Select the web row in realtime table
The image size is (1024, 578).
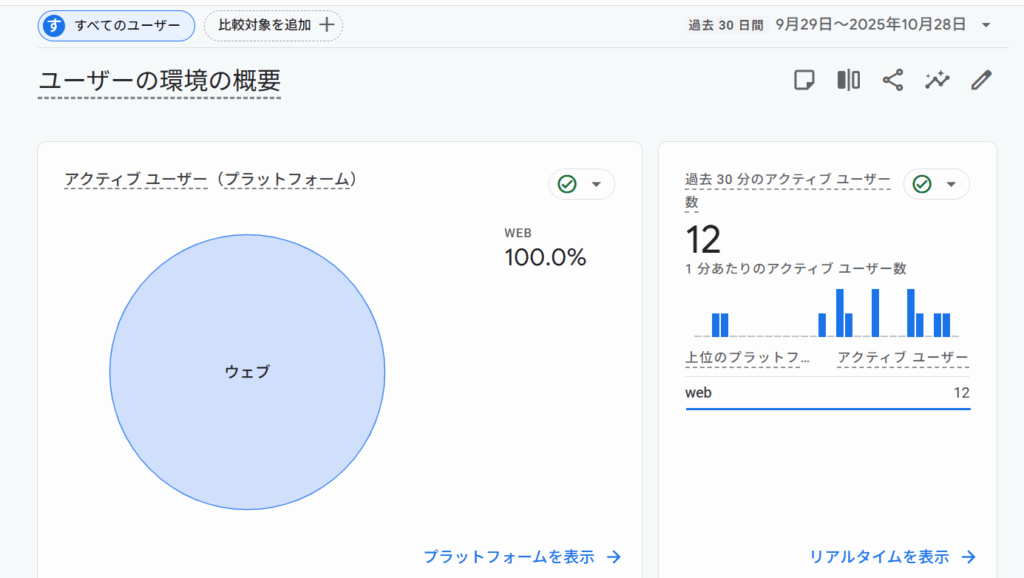[827, 393]
